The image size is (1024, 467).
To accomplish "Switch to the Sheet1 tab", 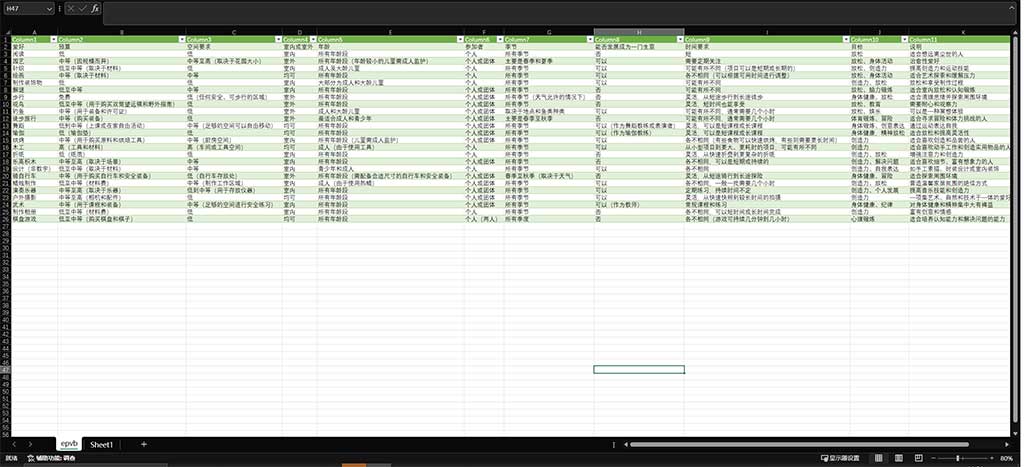I will pyautogui.click(x=101, y=443).
